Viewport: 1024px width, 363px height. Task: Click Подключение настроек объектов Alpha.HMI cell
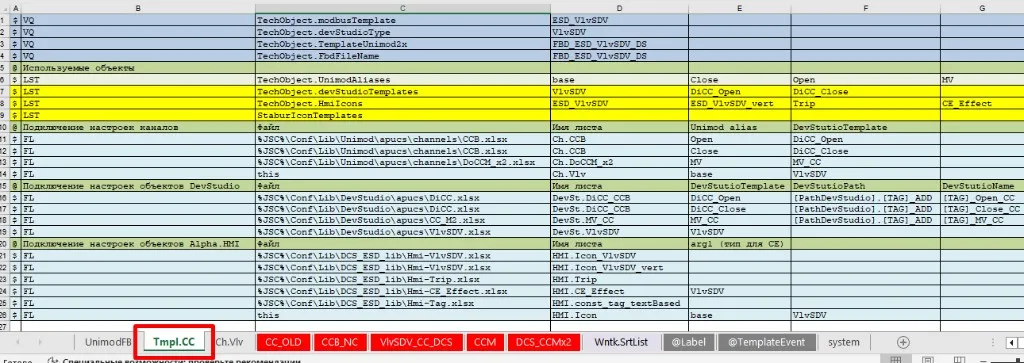[138, 244]
